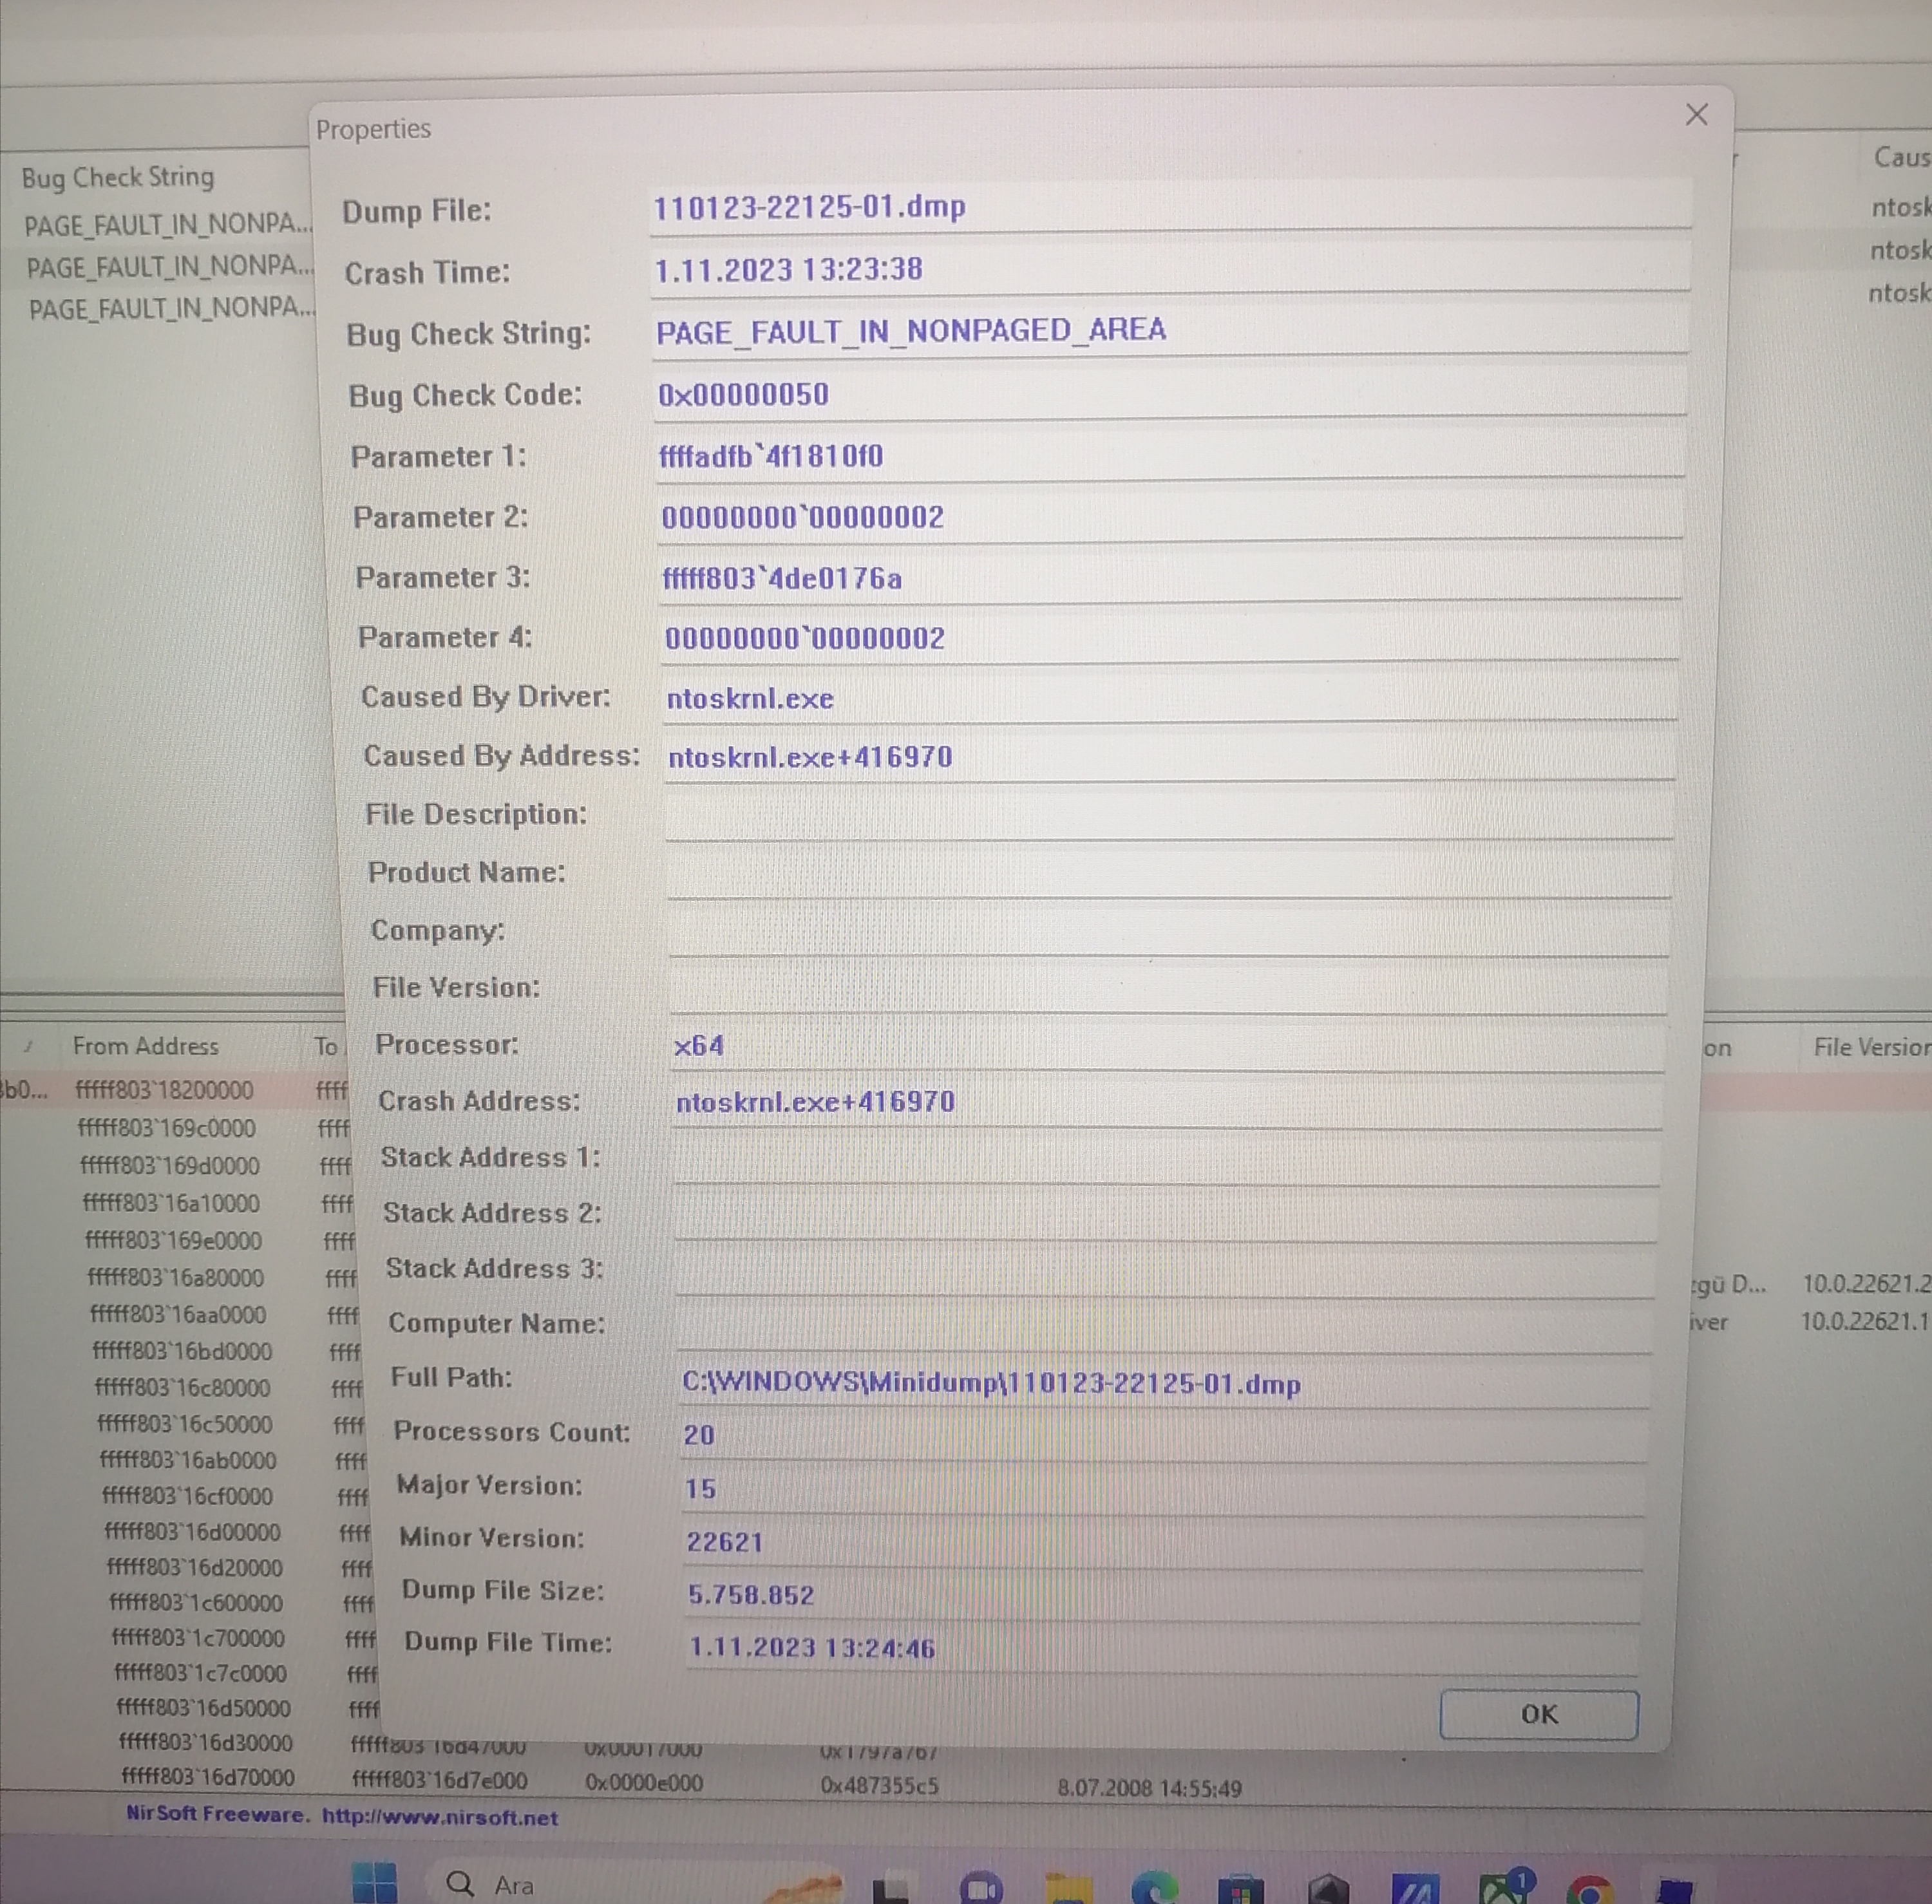1932x1904 pixels.
Task: Launch Google Chrome from the taskbar
Action: pyautogui.click(x=1590, y=1890)
